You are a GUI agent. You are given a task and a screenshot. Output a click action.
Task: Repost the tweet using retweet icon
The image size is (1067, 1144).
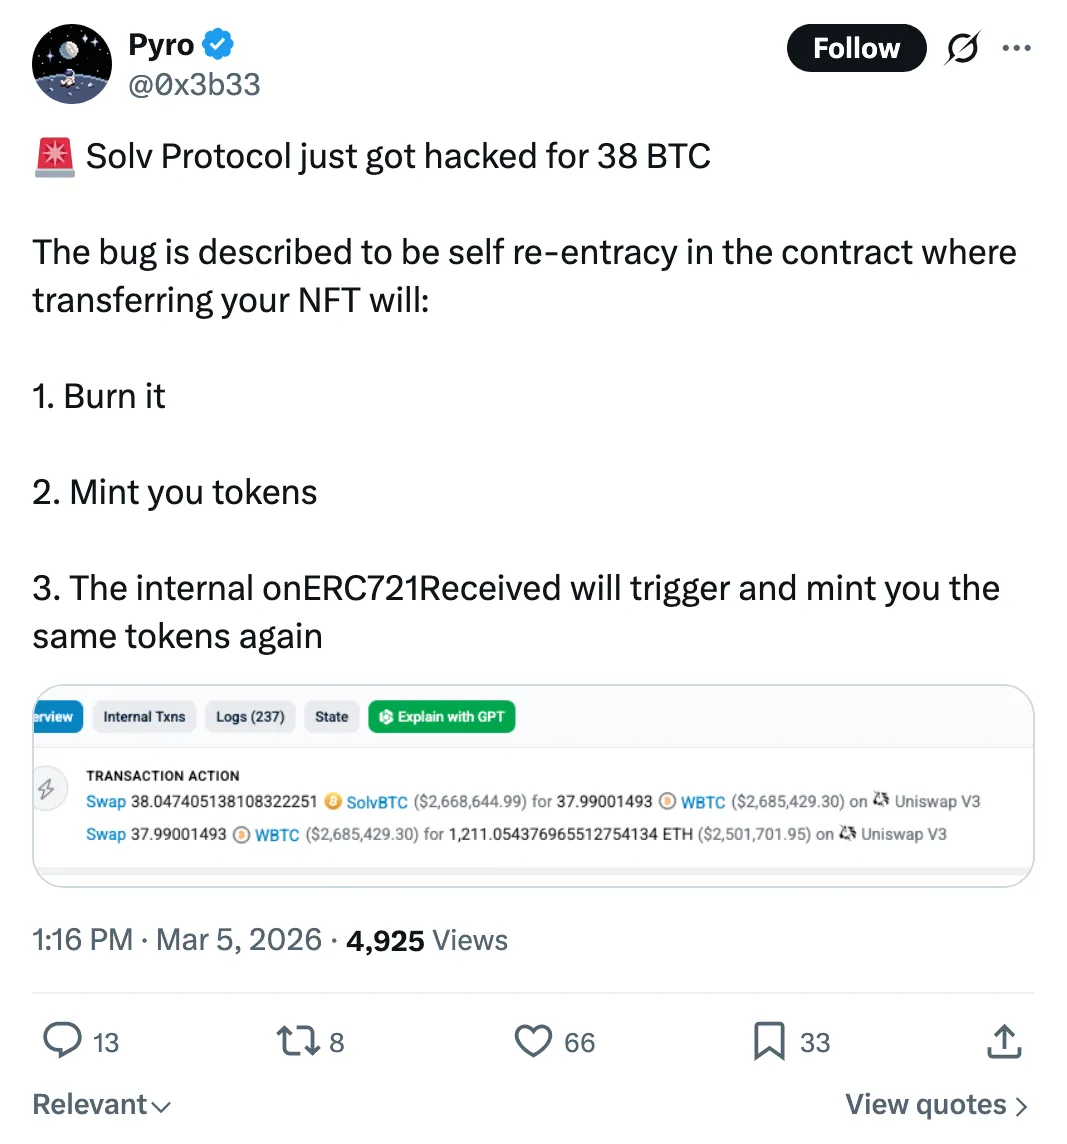pyautogui.click(x=296, y=1042)
